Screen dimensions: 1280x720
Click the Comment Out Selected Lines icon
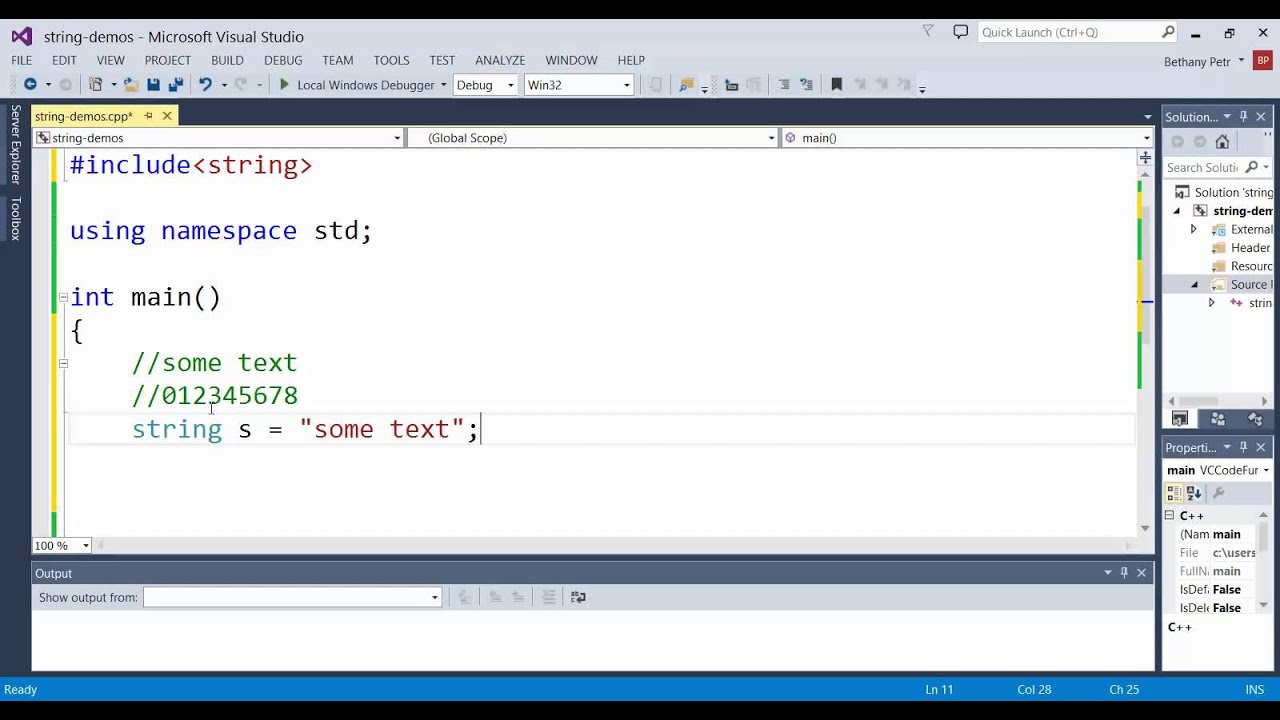(x=784, y=85)
